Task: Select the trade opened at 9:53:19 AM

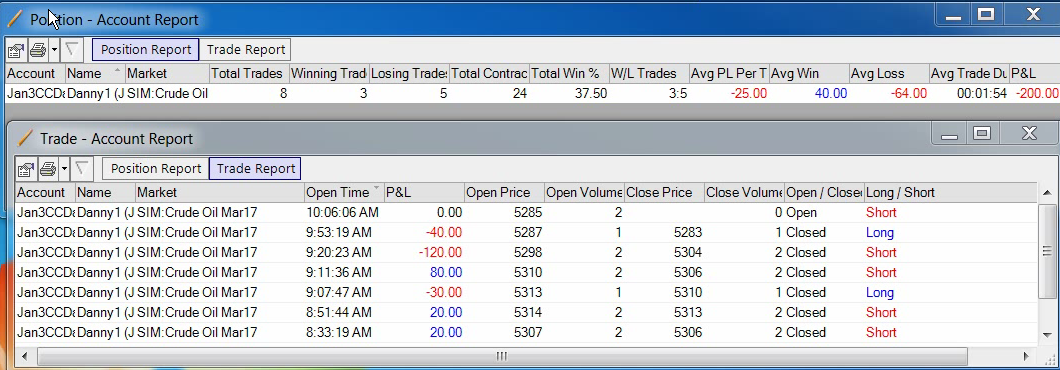Action: 526,233
